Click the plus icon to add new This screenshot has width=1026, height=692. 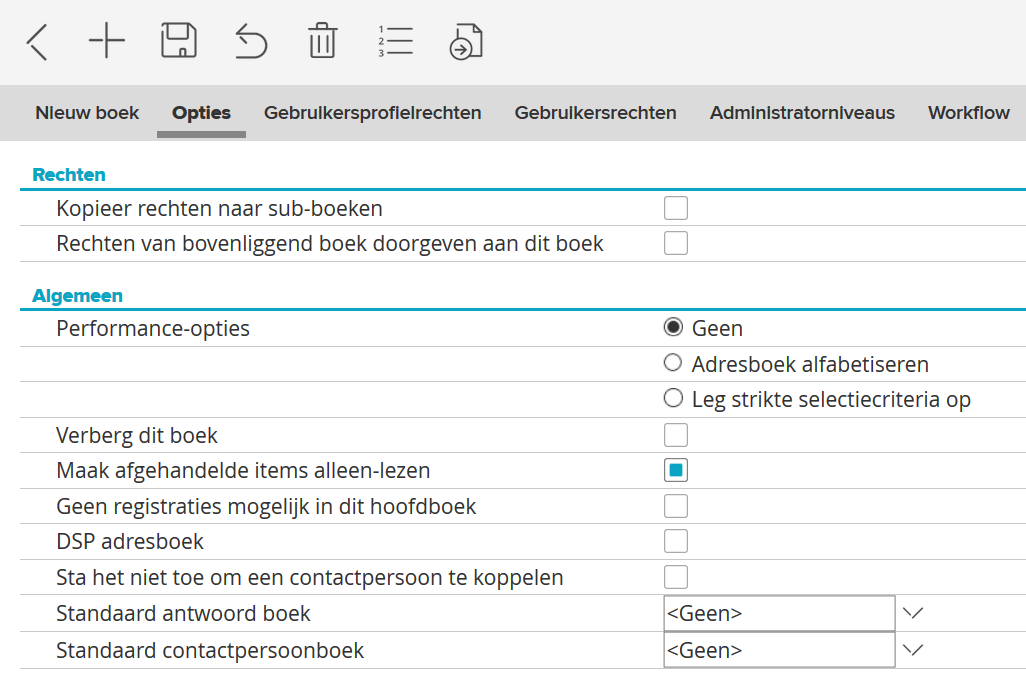click(x=106, y=42)
